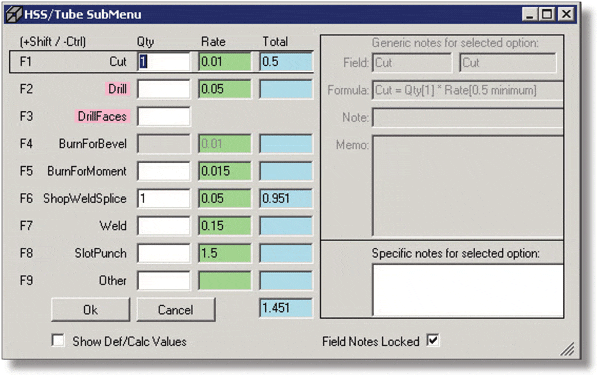Click the empty Other rate field
Screen dimensions: 600x378
(x=225, y=280)
